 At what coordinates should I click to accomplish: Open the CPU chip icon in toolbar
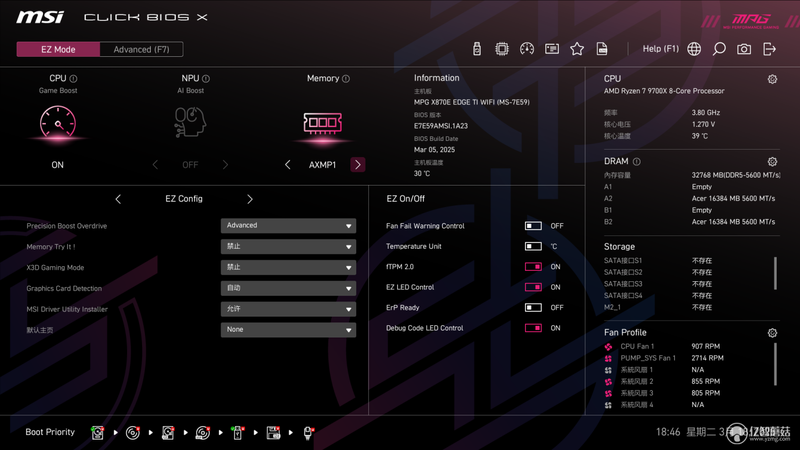tap(502, 49)
